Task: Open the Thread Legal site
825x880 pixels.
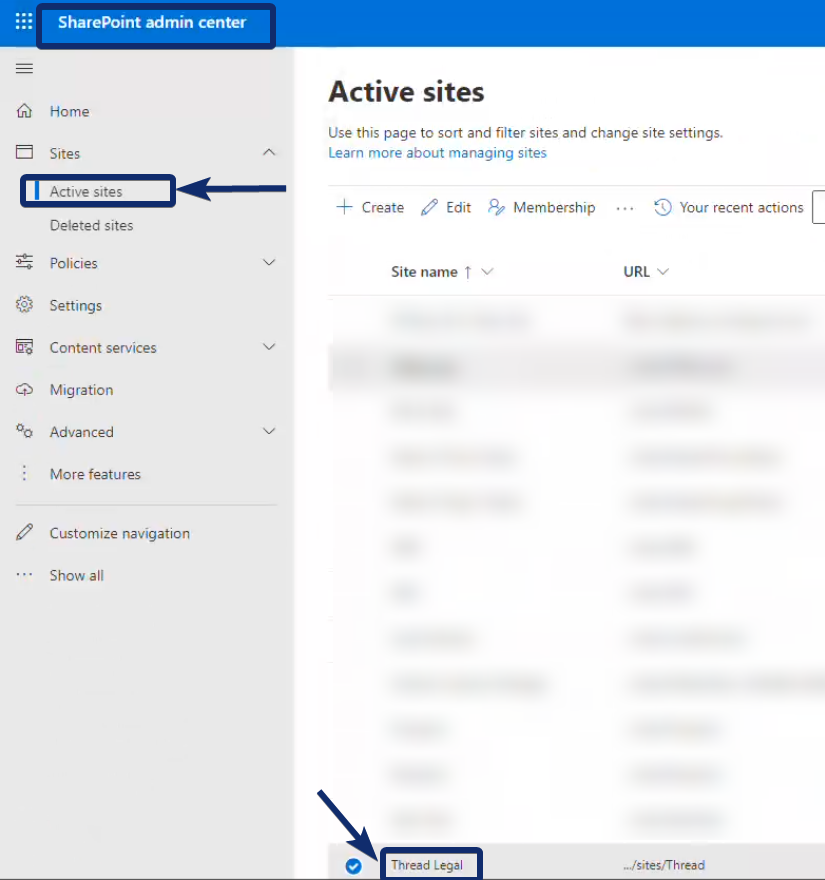Action: pyautogui.click(x=427, y=865)
